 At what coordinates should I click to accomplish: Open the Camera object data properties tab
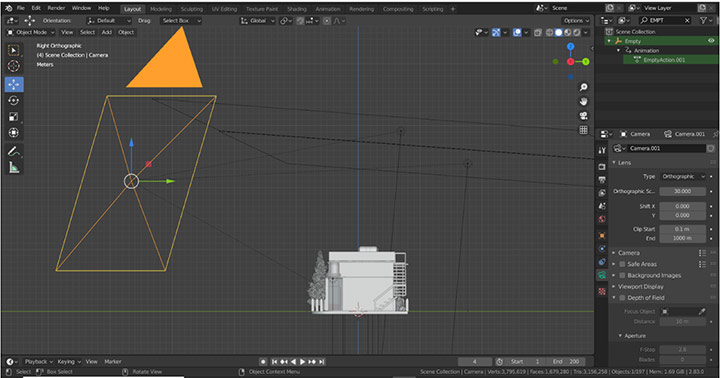(602, 275)
